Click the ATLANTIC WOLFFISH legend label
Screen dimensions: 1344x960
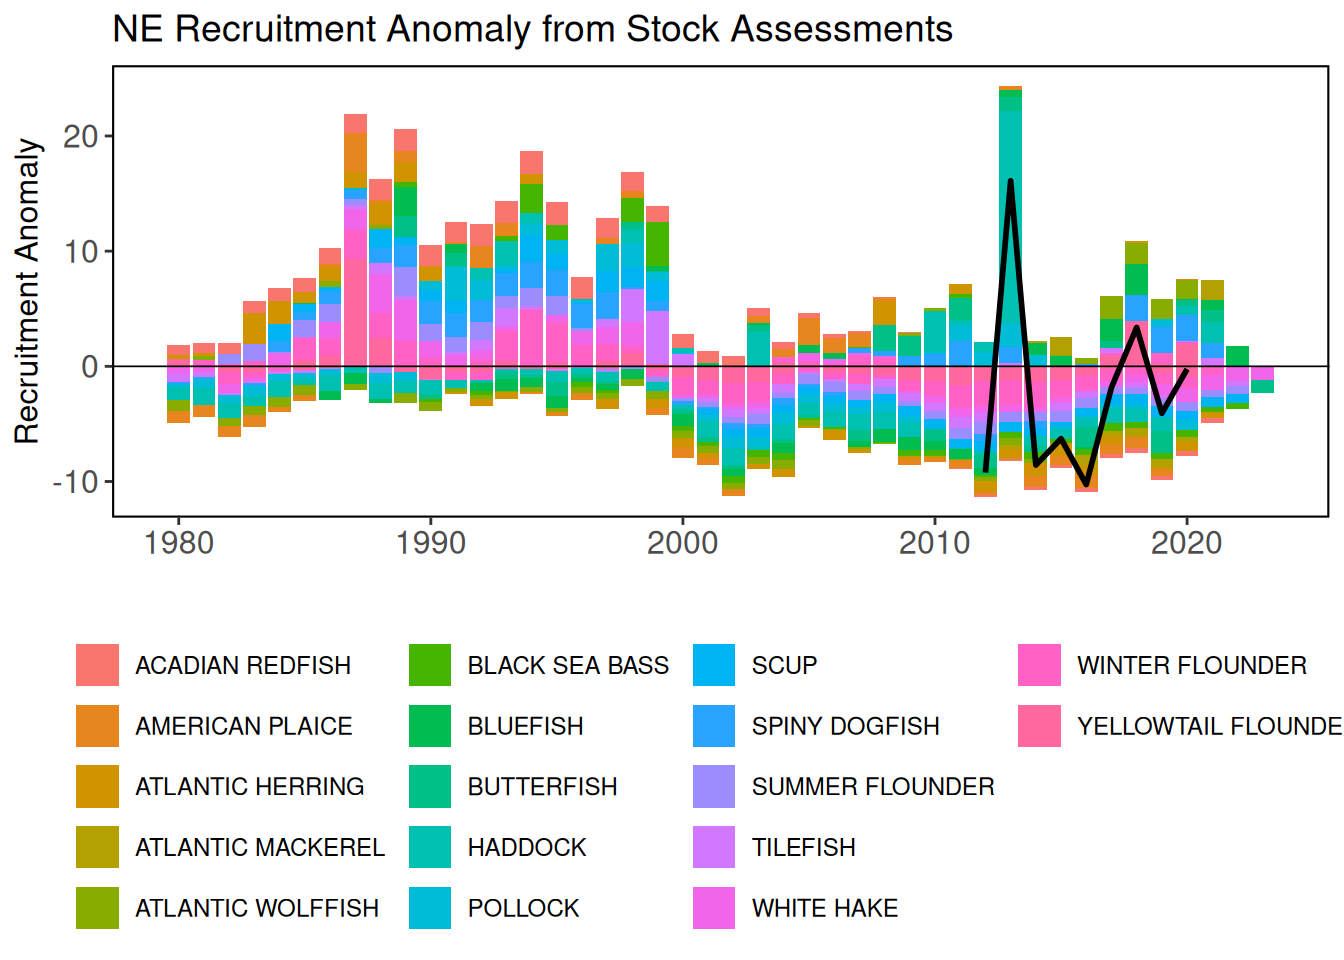click(257, 908)
